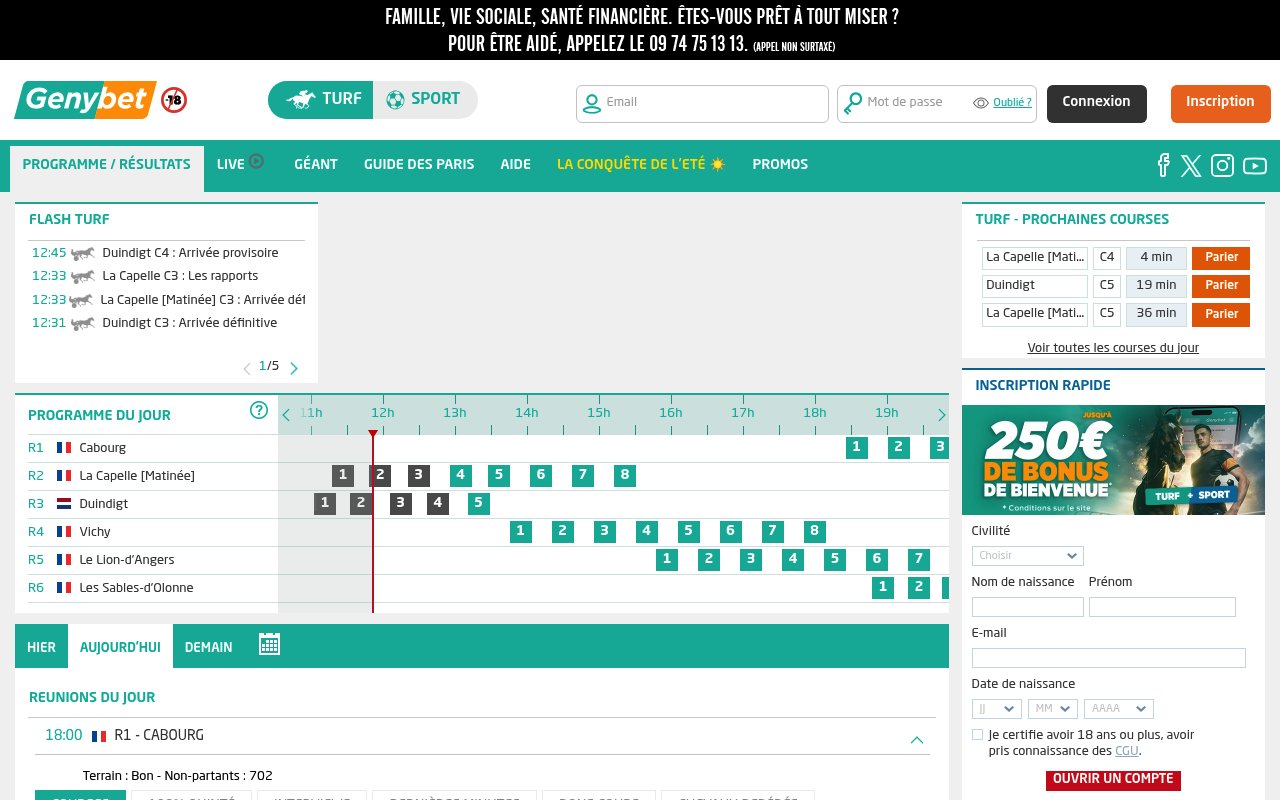
Task: Select race 8 of La Capelle [Matinée]
Action: tap(624, 475)
